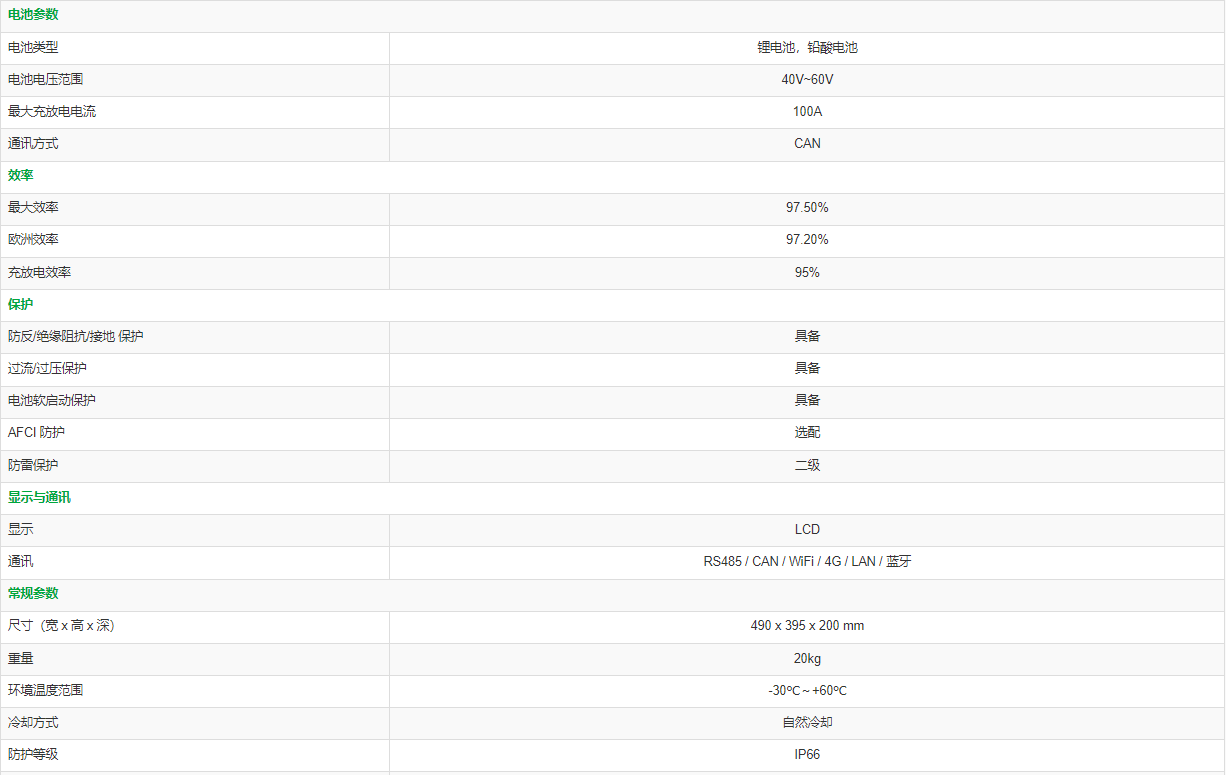This screenshot has height=775, width=1226.
Task: Click the 常规参数 section header
Action: [x=33, y=593]
